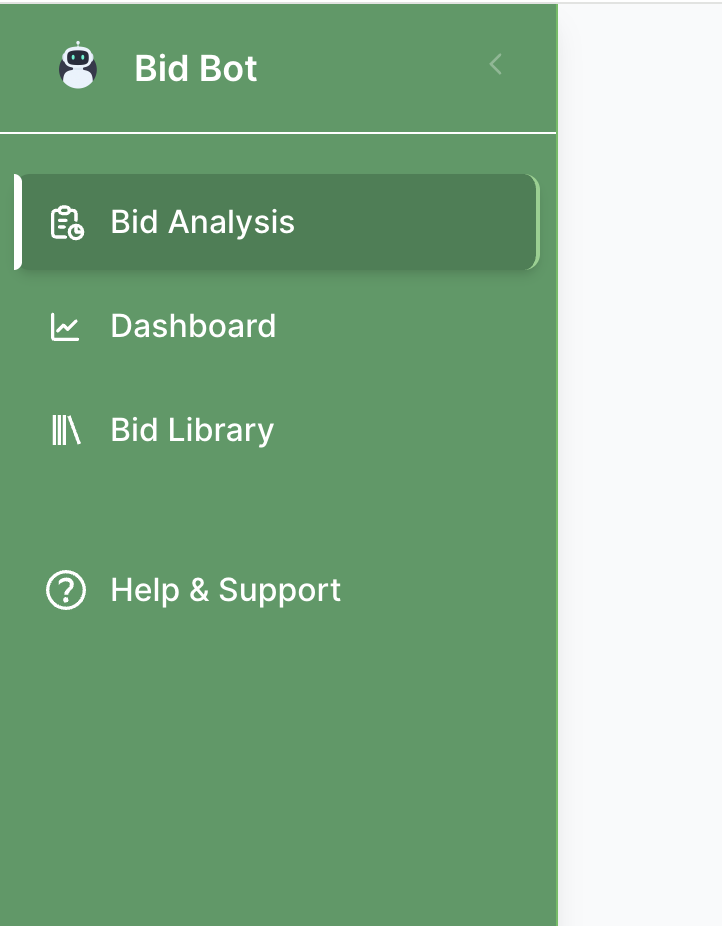This screenshot has height=926, width=722.
Task: Click the Dashboard line chart icon
Action: click(66, 327)
